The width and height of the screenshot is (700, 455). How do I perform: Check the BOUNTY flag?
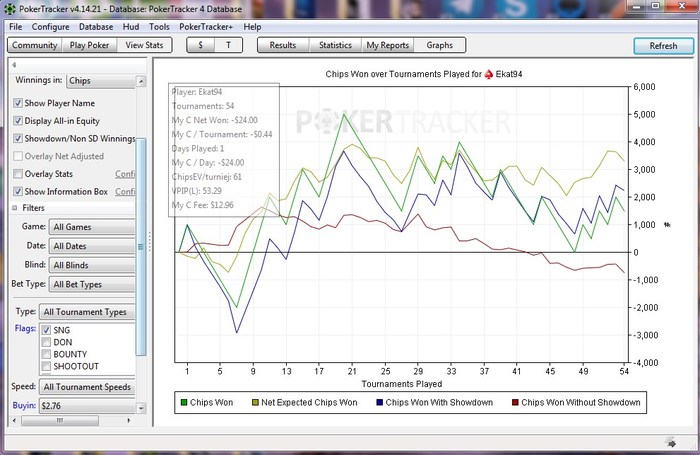pos(46,354)
